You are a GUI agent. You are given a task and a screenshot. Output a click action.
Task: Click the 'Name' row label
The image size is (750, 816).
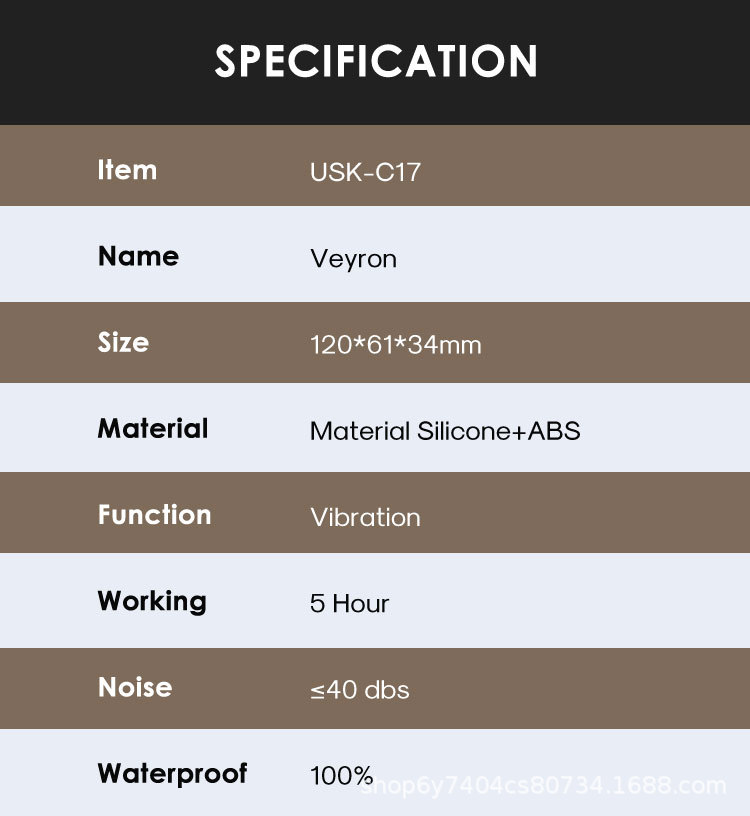coord(138,256)
